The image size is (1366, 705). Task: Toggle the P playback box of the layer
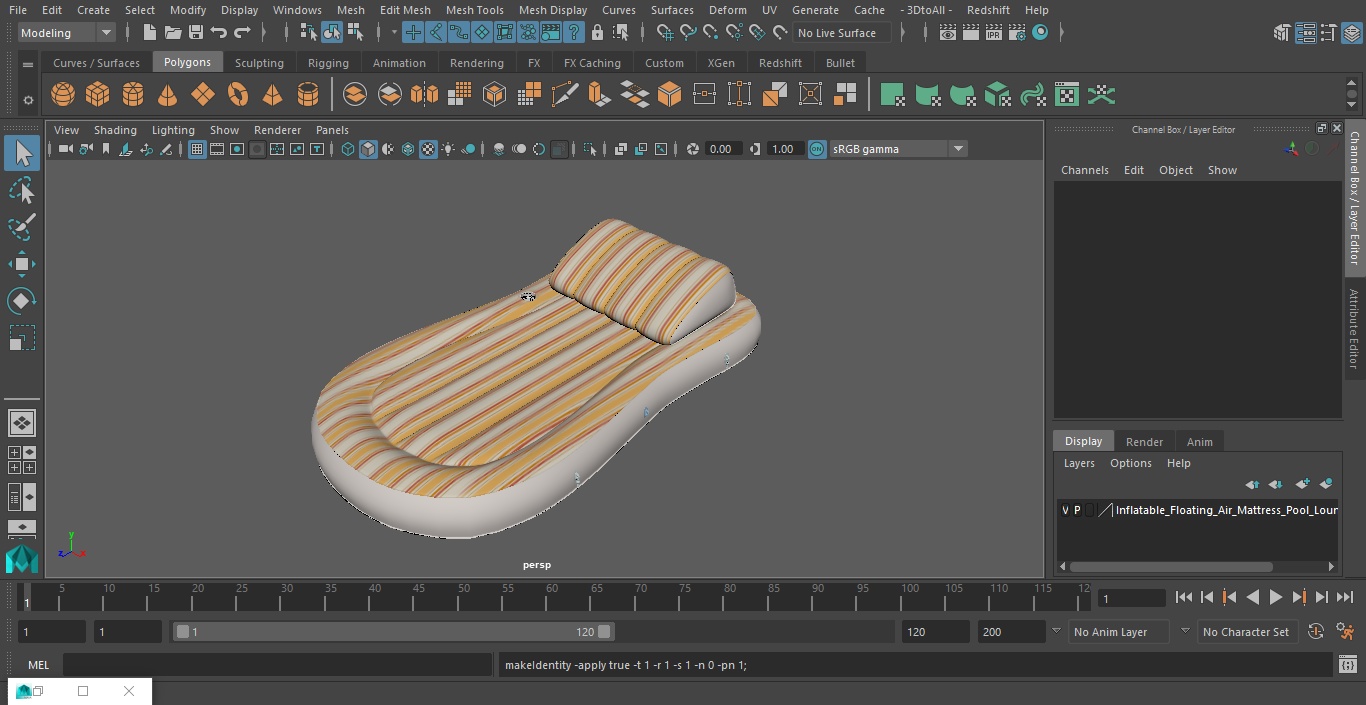(1077, 510)
